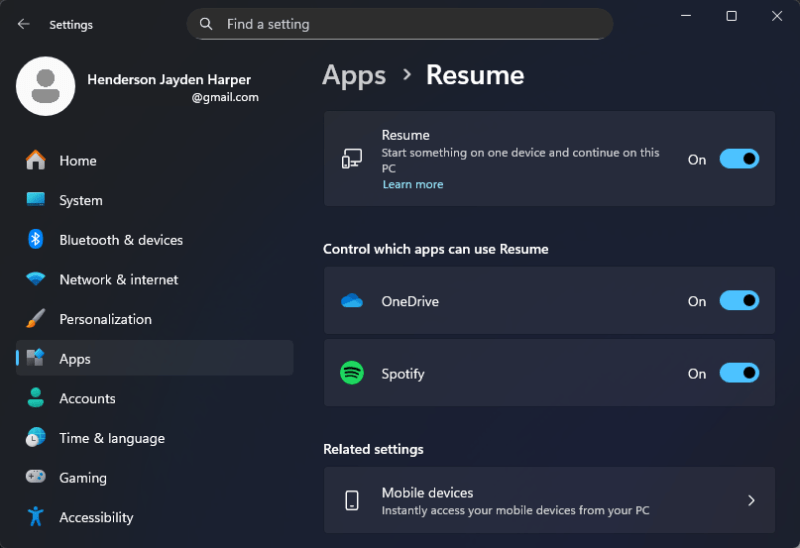Click the Apps sidebar icon
Image resolution: width=800 pixels, height=548 pixels.
(36, 358)
